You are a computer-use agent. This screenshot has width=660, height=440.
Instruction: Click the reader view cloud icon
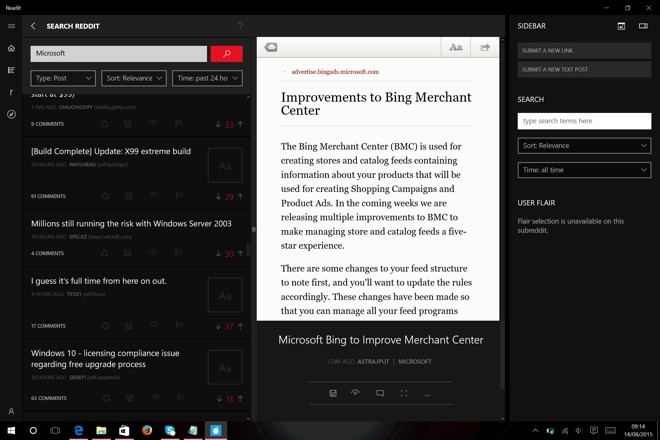[271, 47]
